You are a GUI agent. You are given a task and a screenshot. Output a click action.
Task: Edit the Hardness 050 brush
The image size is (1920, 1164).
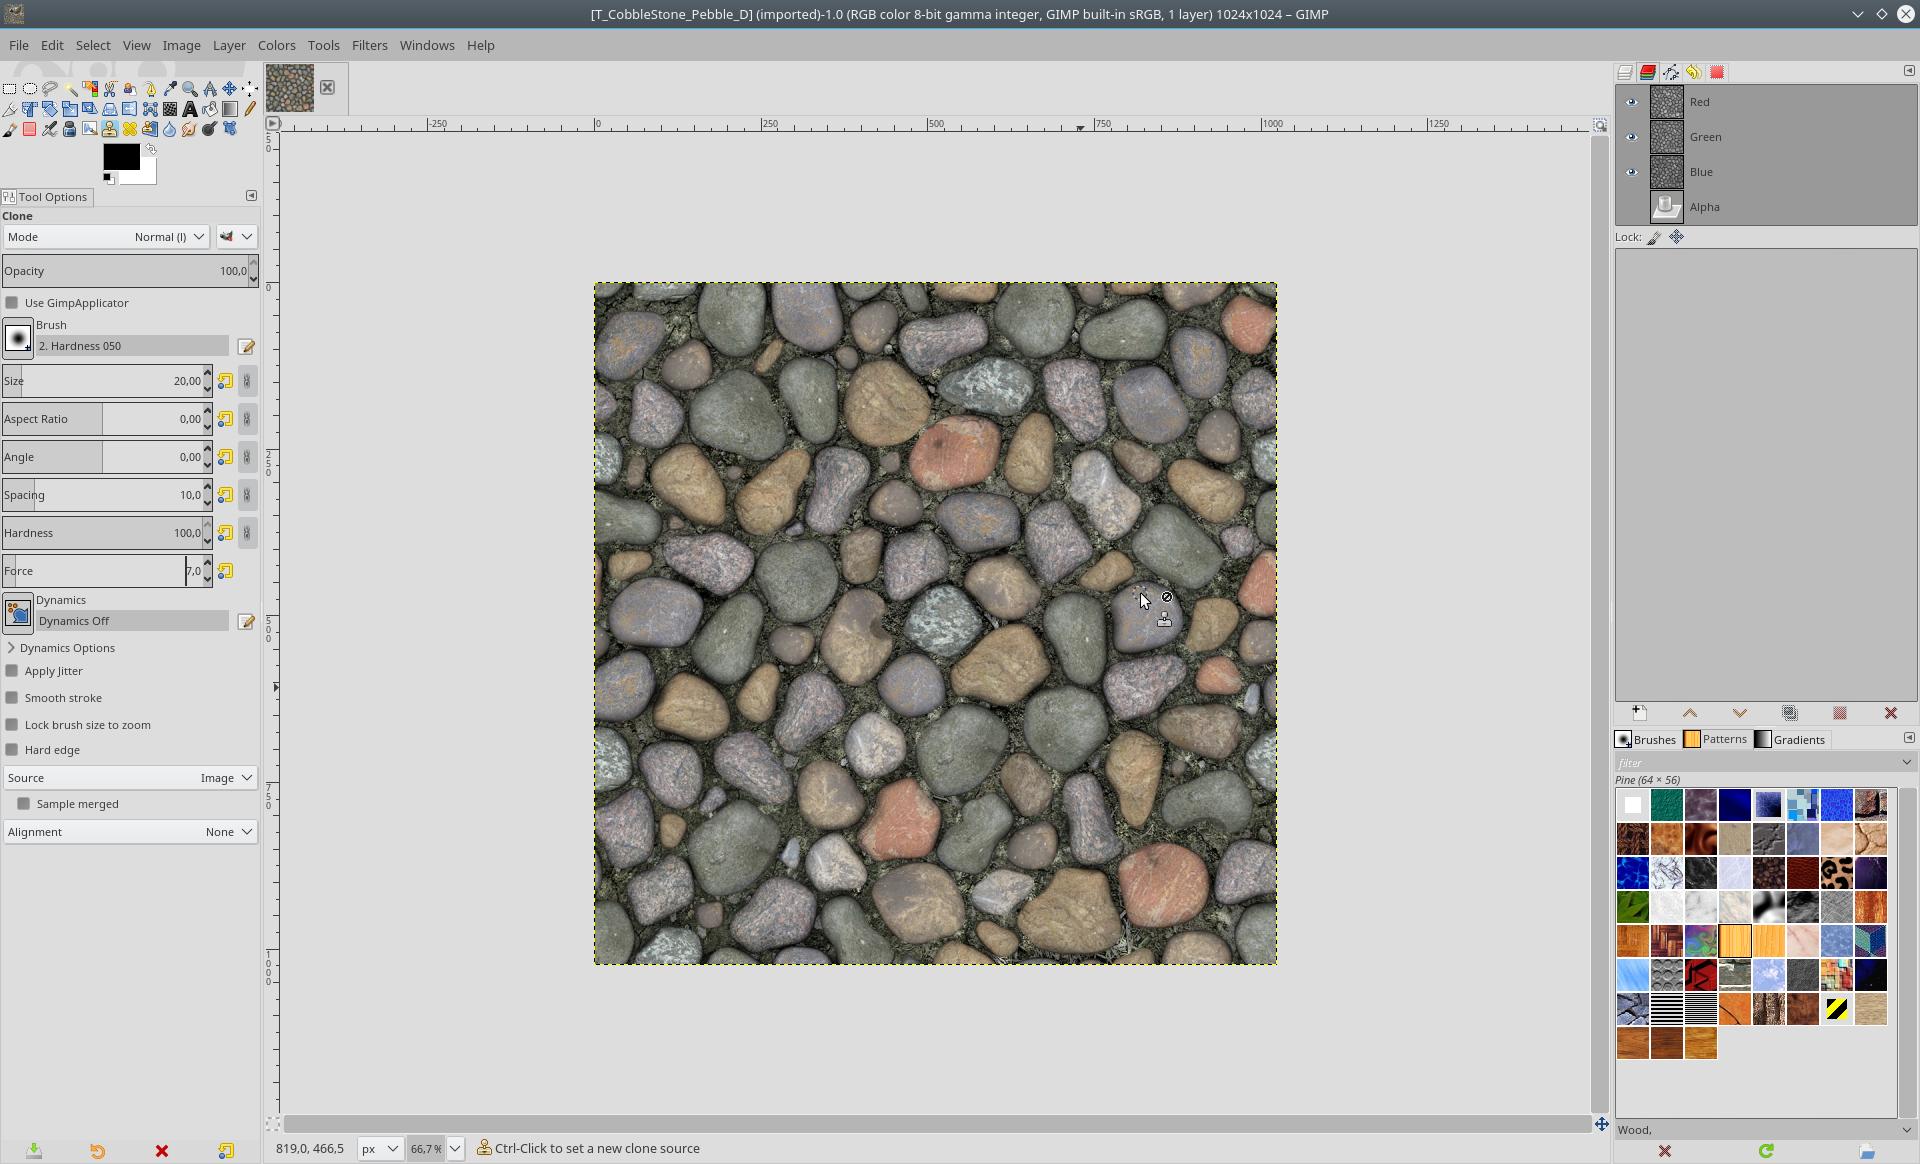(x=246, y=347)
